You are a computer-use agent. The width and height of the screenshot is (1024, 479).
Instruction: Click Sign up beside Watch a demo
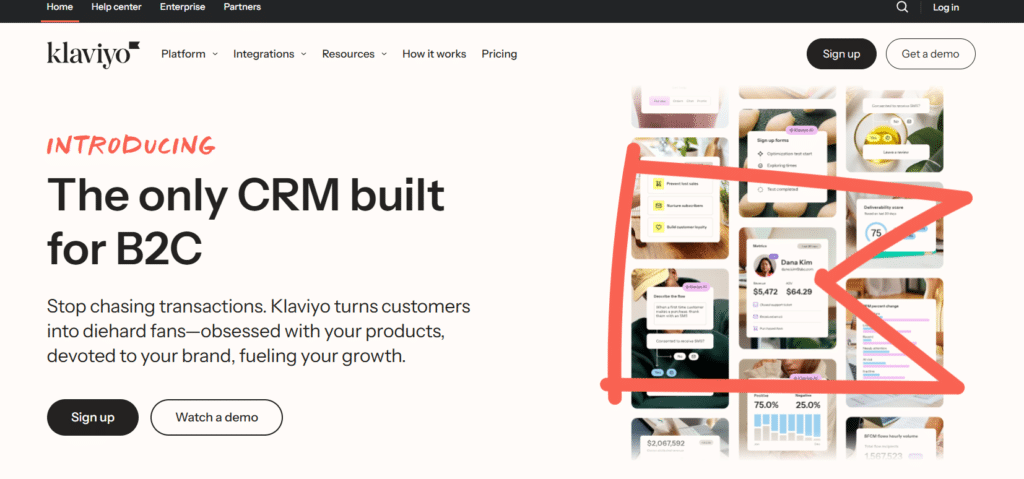point(93,418)
